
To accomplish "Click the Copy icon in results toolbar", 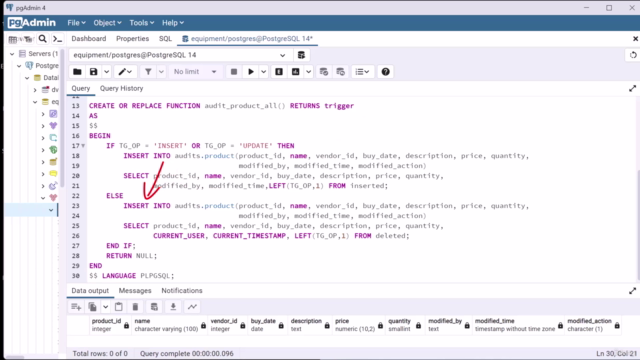I will (93, 307).
